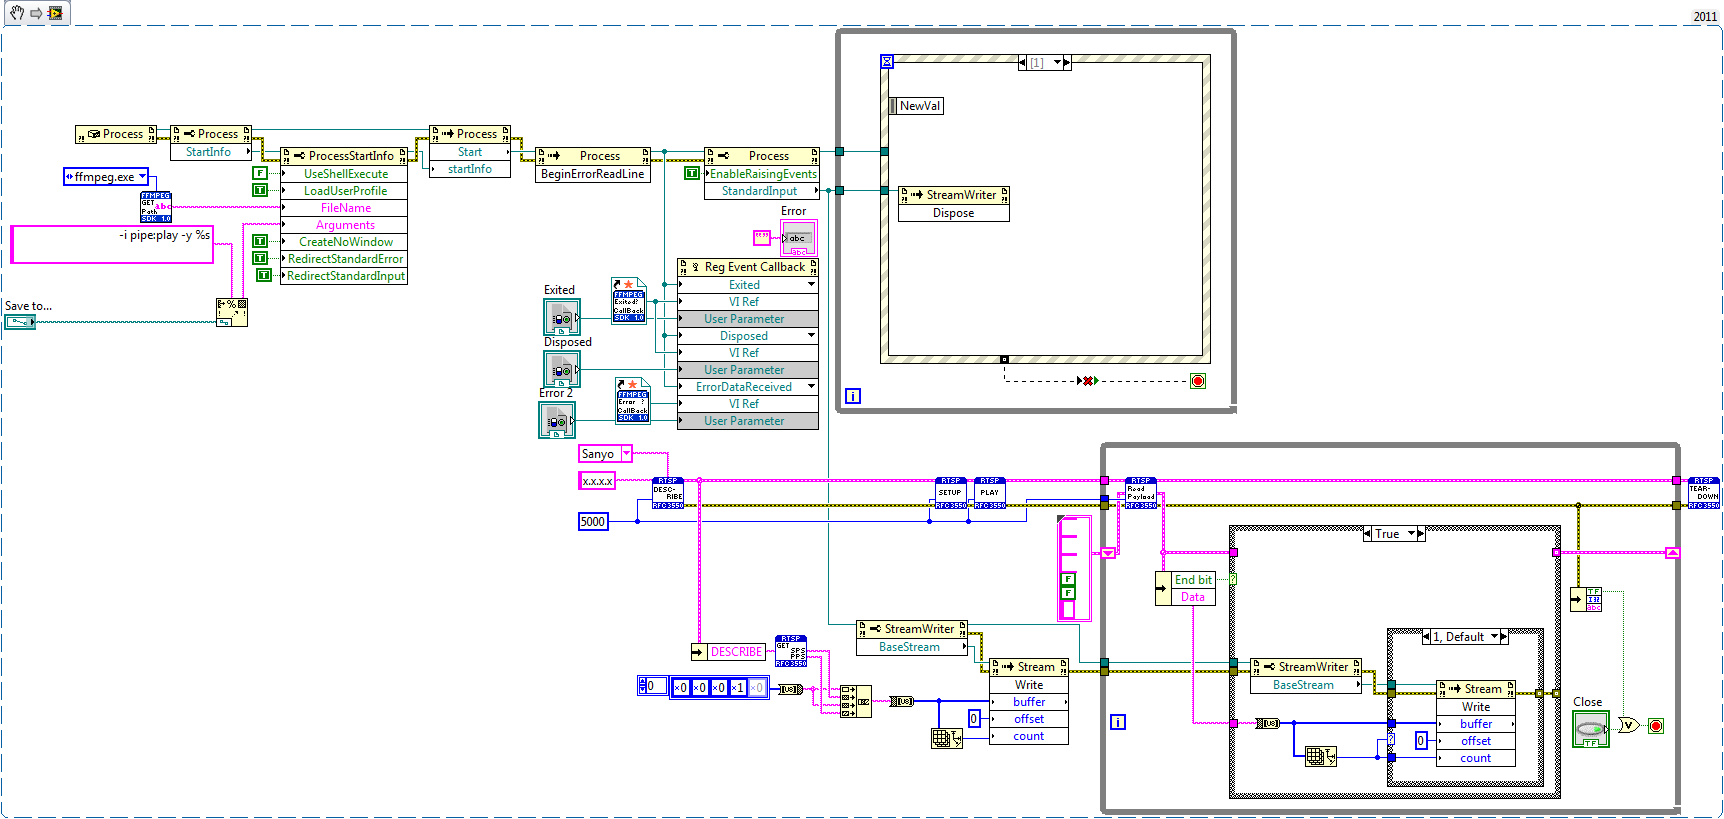Image resolution: width=1724 pixels, height=819 pixels.
Task: Open the True case selector dropdown
Action: click(x=1412, y=534)
